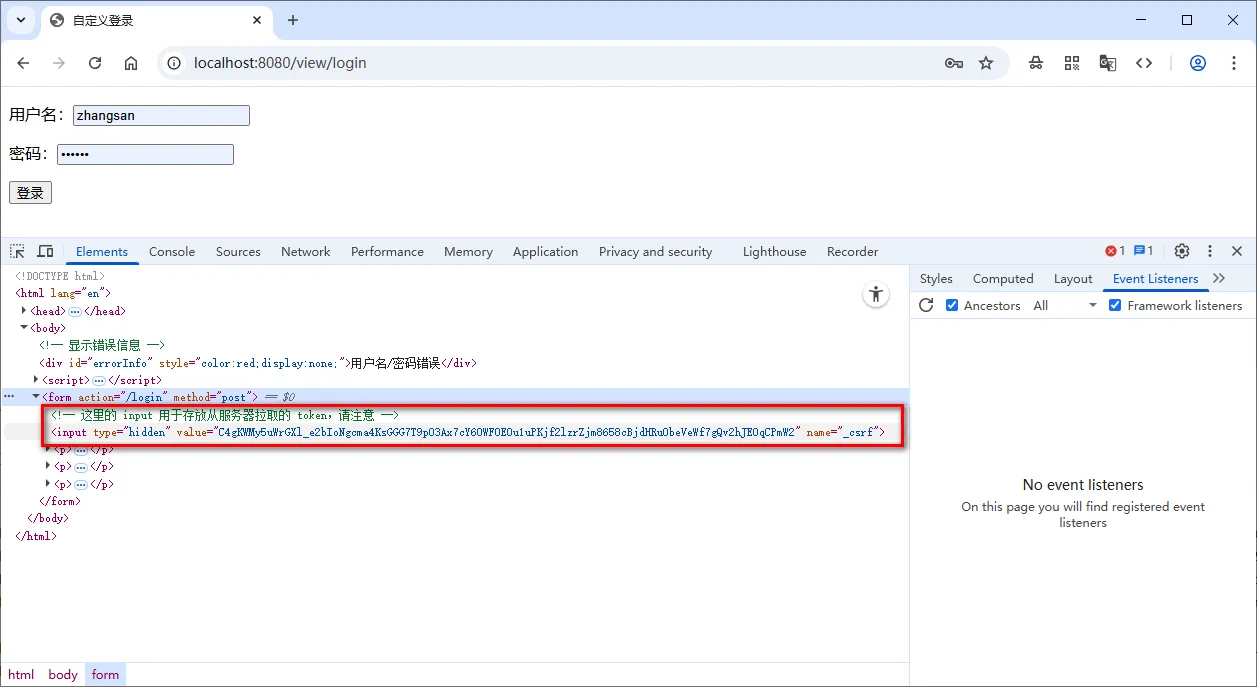
Task: Select the closing </form> tag line
Action: 60,501
